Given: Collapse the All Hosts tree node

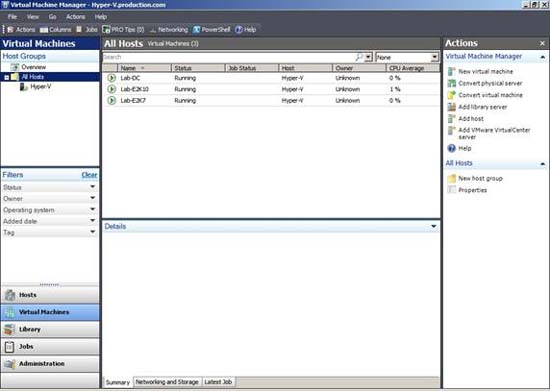Looking at the screenshot, I should (x=7, y=77).
